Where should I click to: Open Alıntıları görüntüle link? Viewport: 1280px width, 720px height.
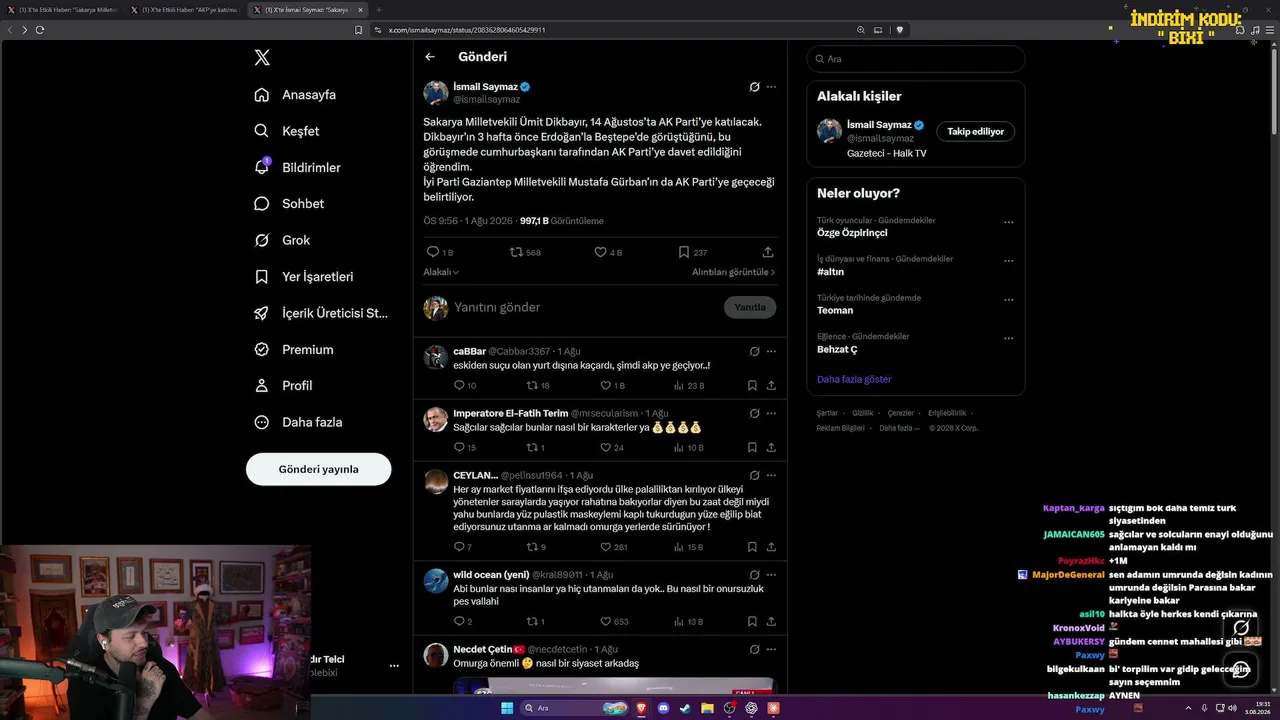(733, 272)
